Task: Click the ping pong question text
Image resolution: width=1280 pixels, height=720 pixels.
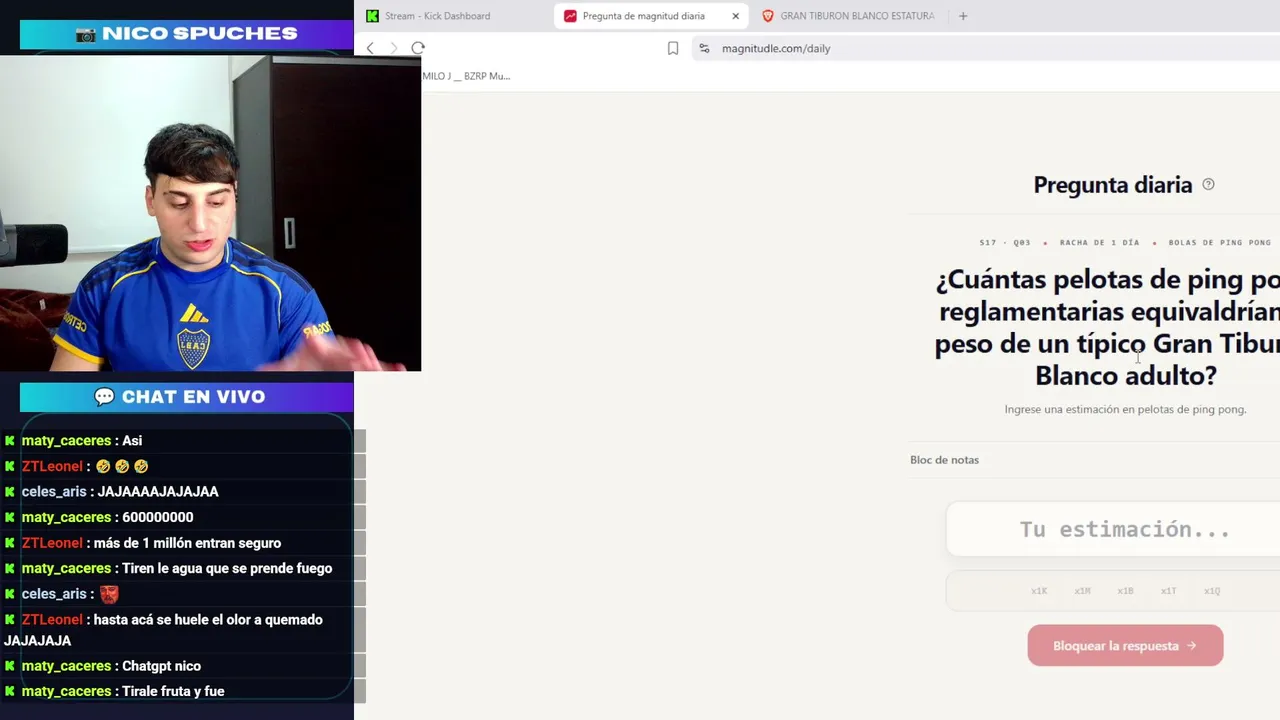Action: (1107, 327)
